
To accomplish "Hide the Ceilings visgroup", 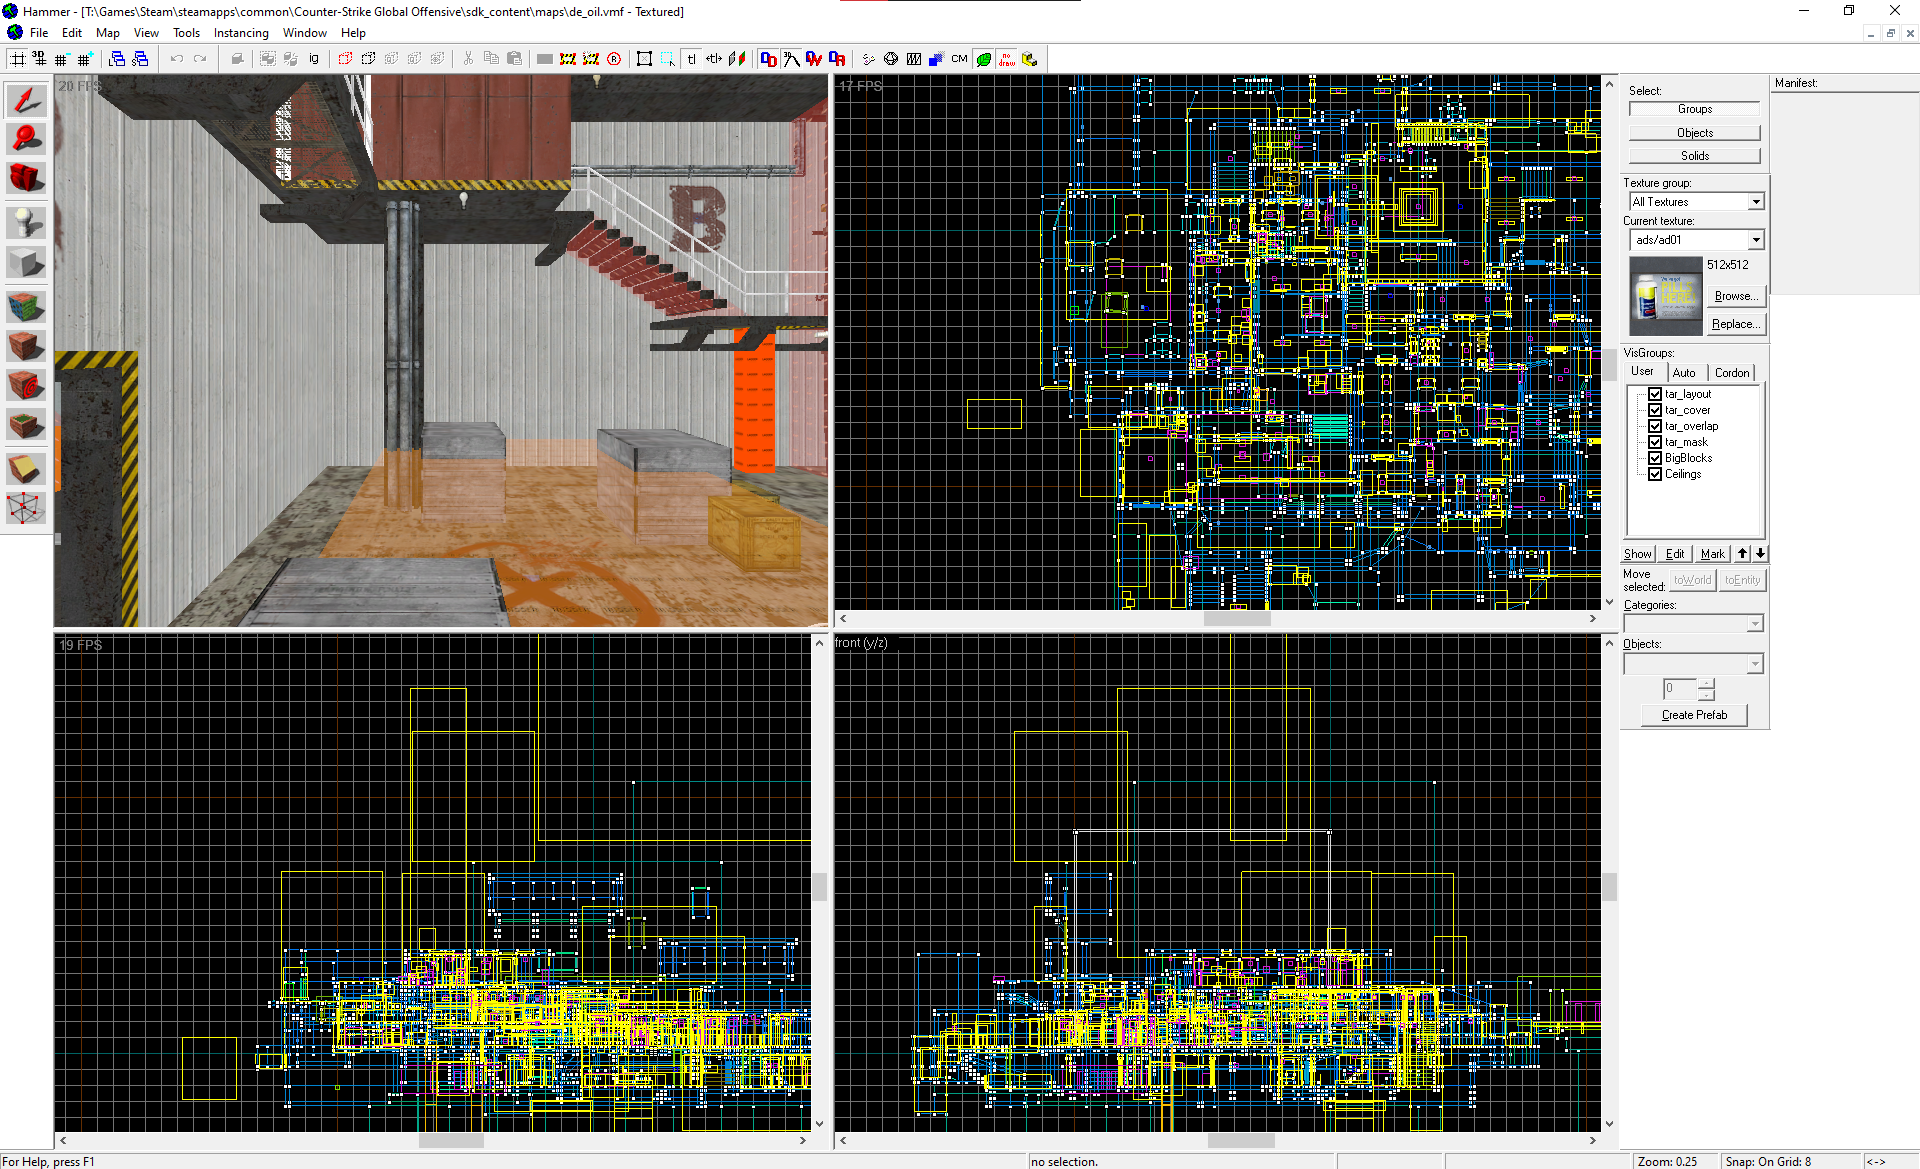I will [x=1655, y=474].
